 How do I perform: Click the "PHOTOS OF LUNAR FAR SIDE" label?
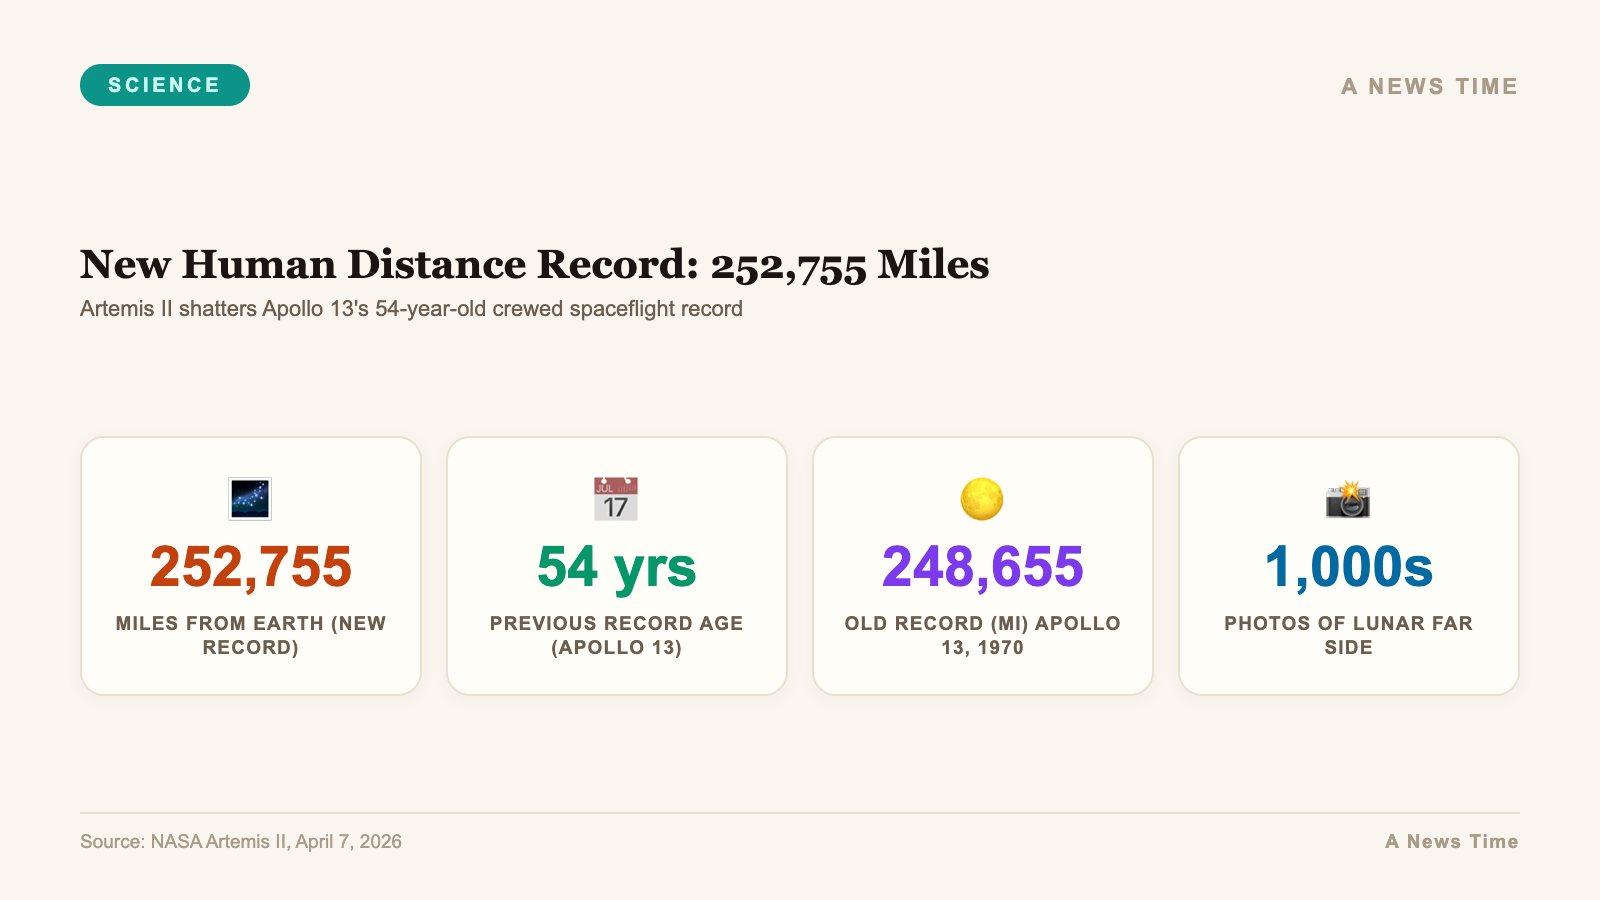[1349, 635]
